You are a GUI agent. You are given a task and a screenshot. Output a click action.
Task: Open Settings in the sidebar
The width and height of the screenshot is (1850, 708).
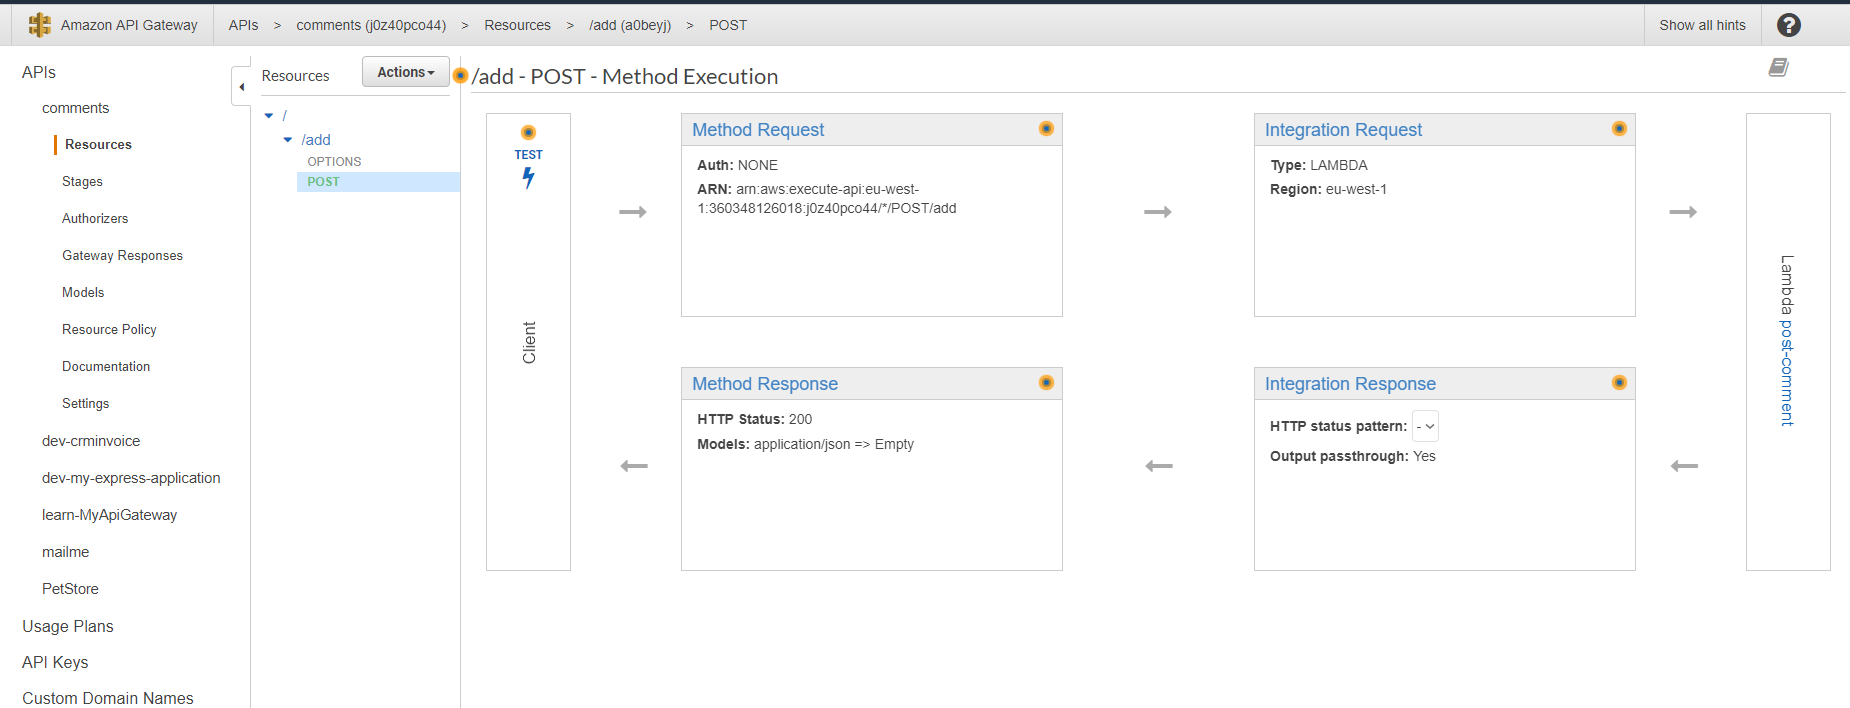click(x=85, y=404)
